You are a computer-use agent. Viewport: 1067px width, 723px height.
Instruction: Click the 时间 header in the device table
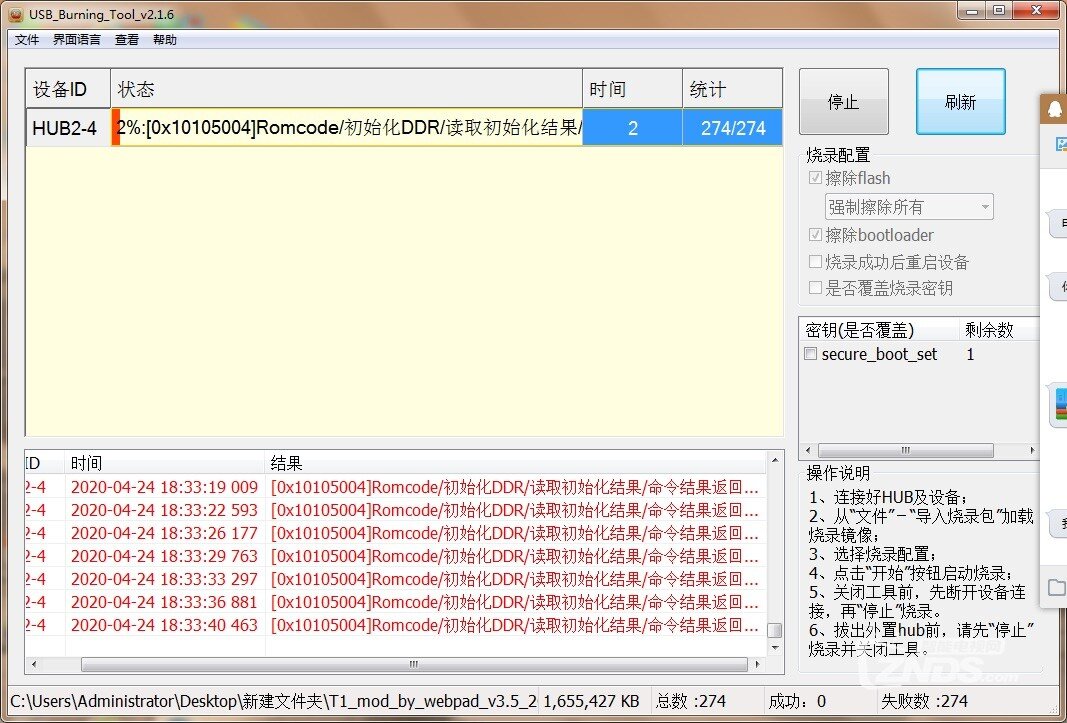pyautogui.click(x=632, y=89)
